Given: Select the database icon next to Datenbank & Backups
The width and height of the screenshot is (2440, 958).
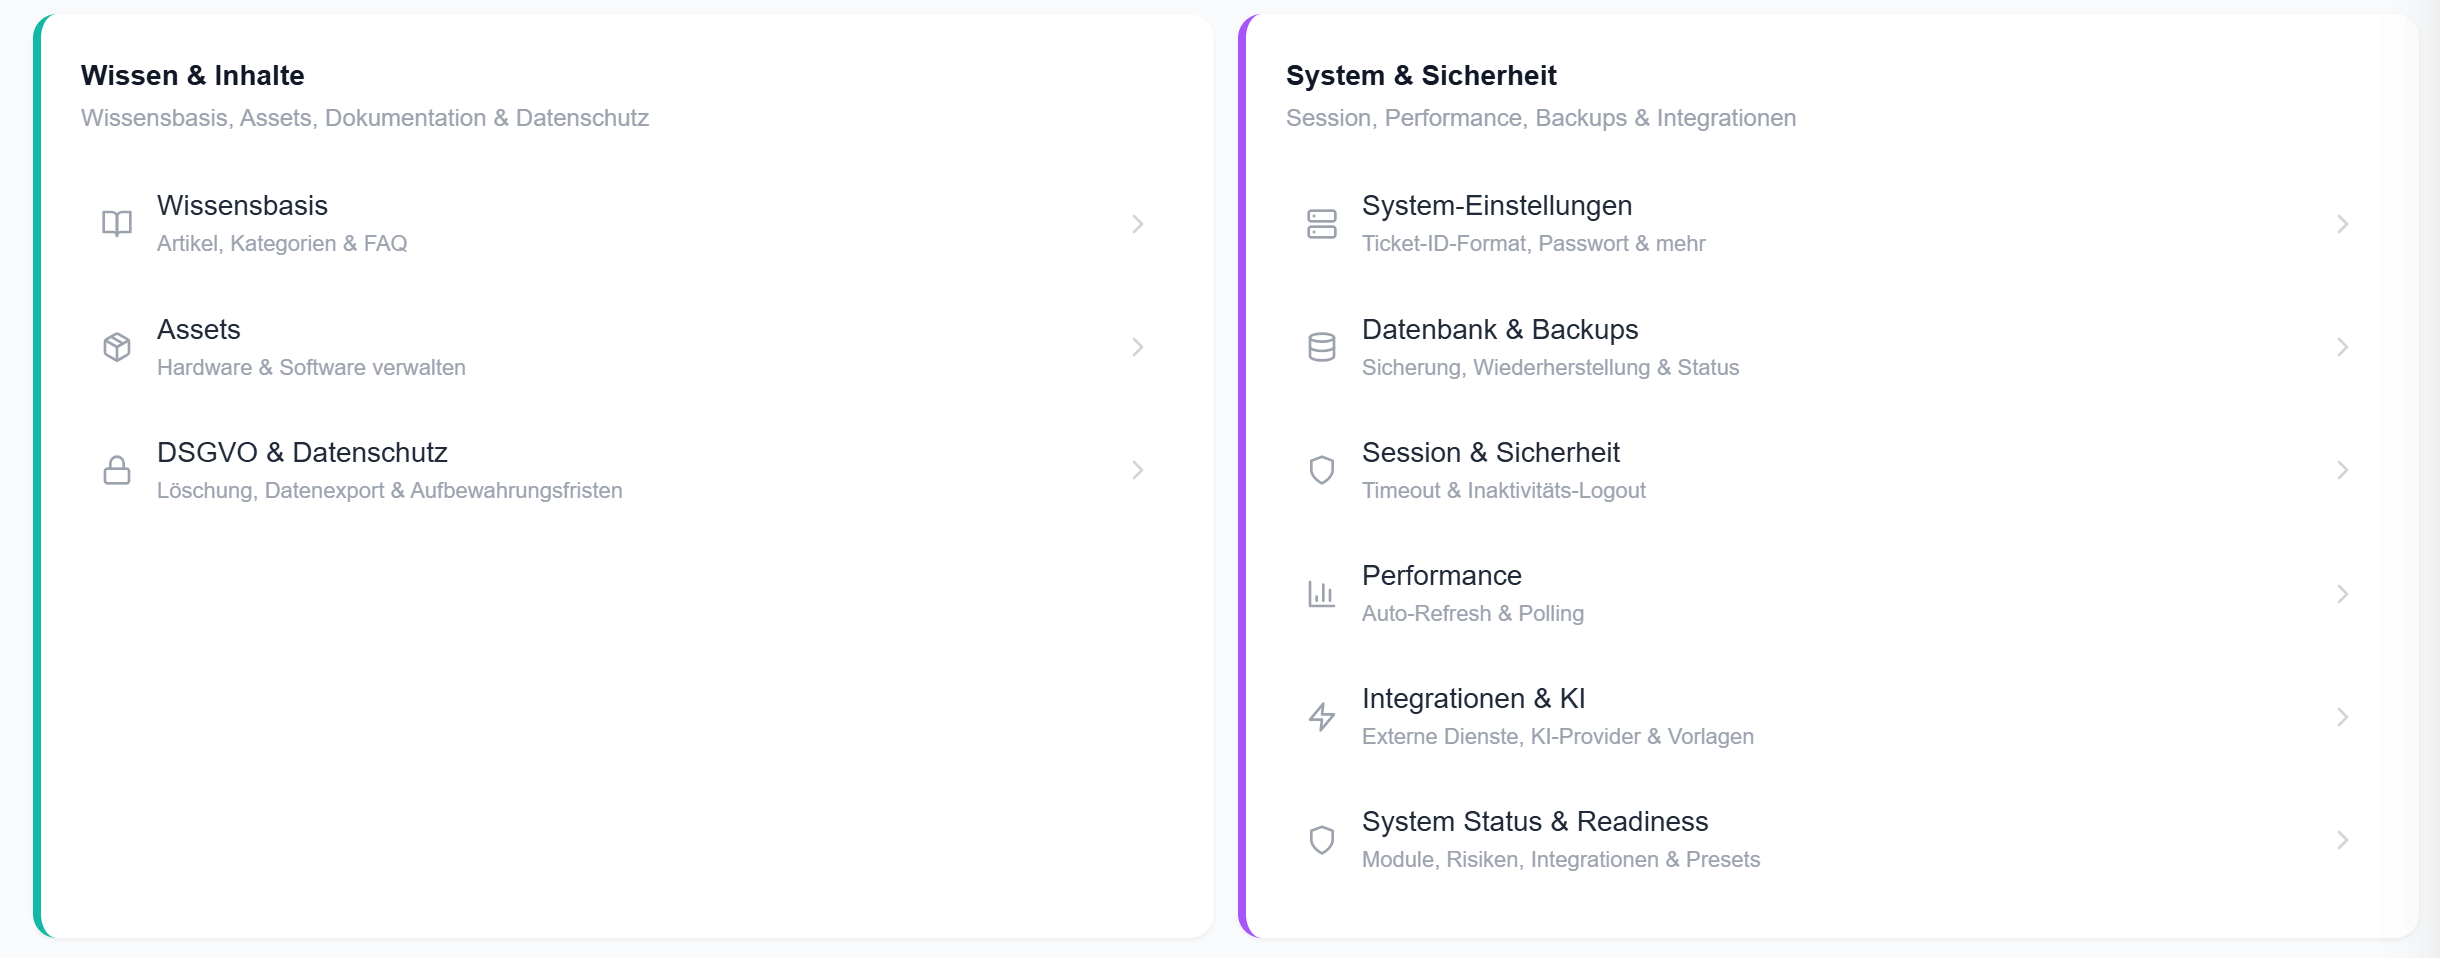Looking at the screenshot, I should 1322,347.
